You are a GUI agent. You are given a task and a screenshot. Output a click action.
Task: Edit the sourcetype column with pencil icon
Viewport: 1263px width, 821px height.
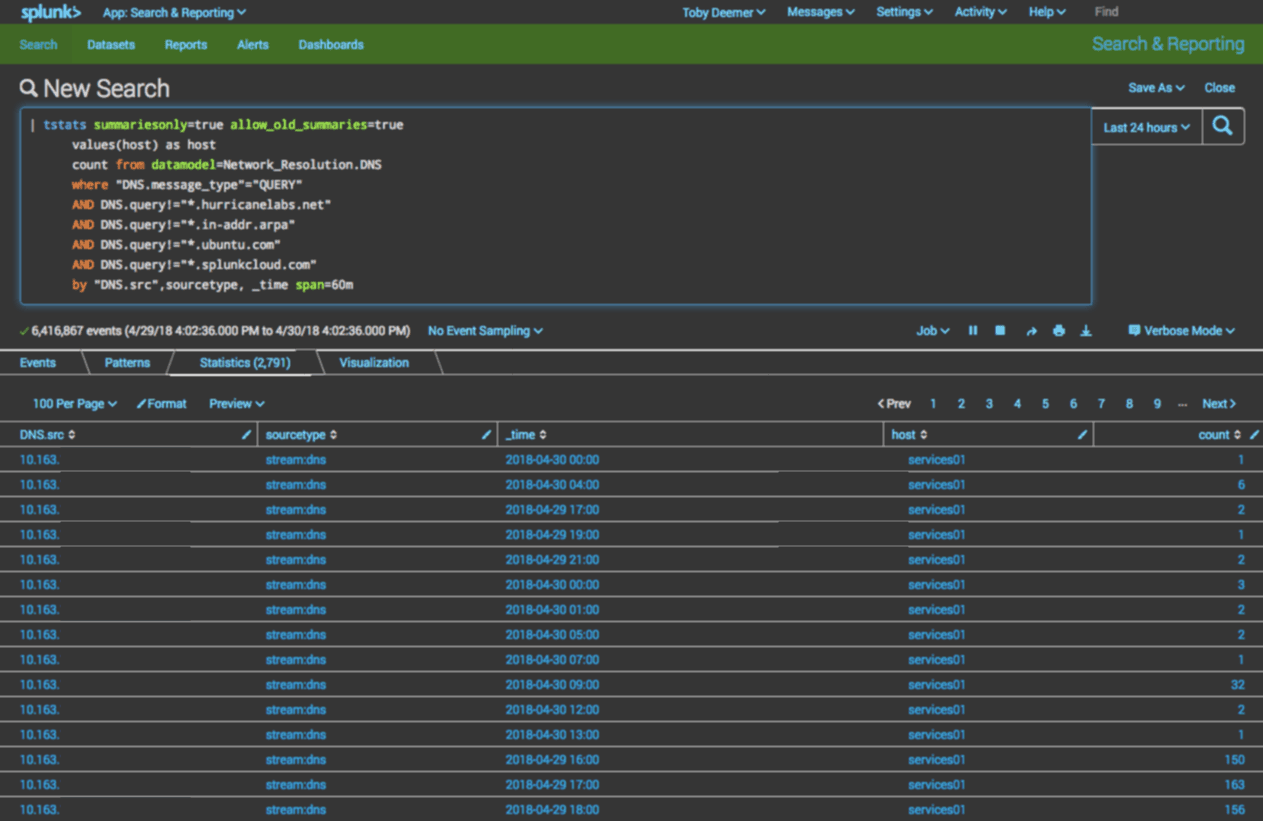(486, 435)
